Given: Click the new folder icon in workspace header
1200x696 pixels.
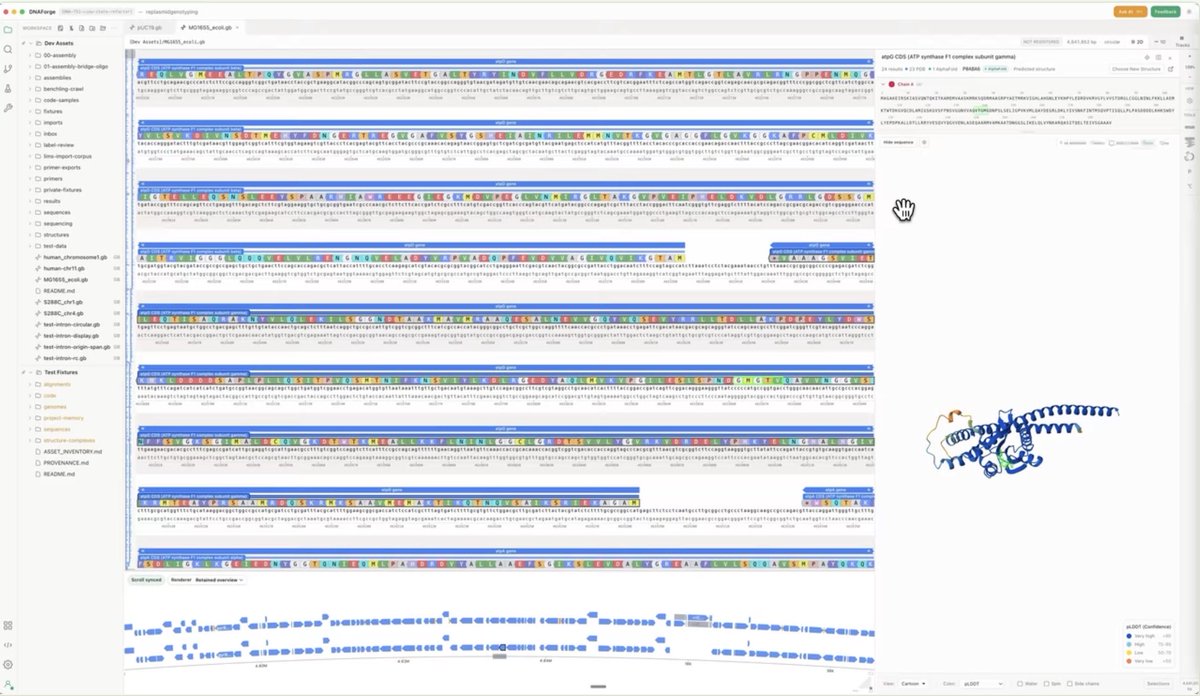Looking at the screenshot, I should 92,28.
